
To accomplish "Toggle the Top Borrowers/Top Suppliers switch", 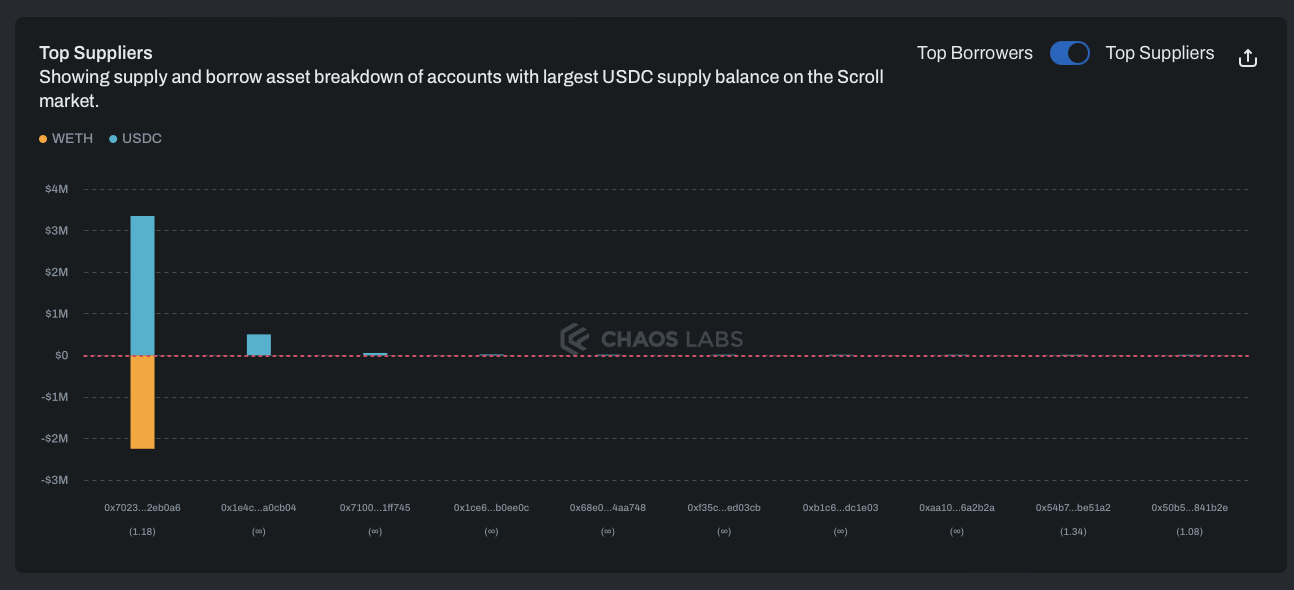I will point(1069,53).
